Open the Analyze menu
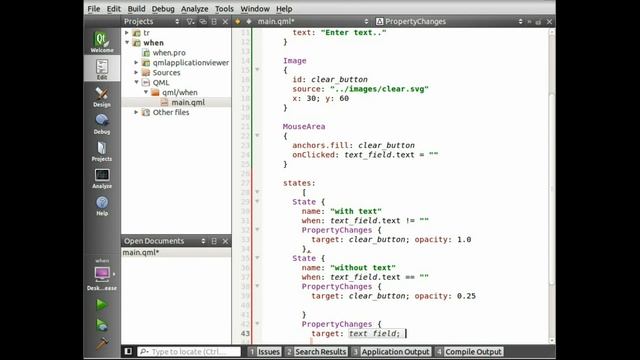Screen dimensions: 640x360 point(195,9)
